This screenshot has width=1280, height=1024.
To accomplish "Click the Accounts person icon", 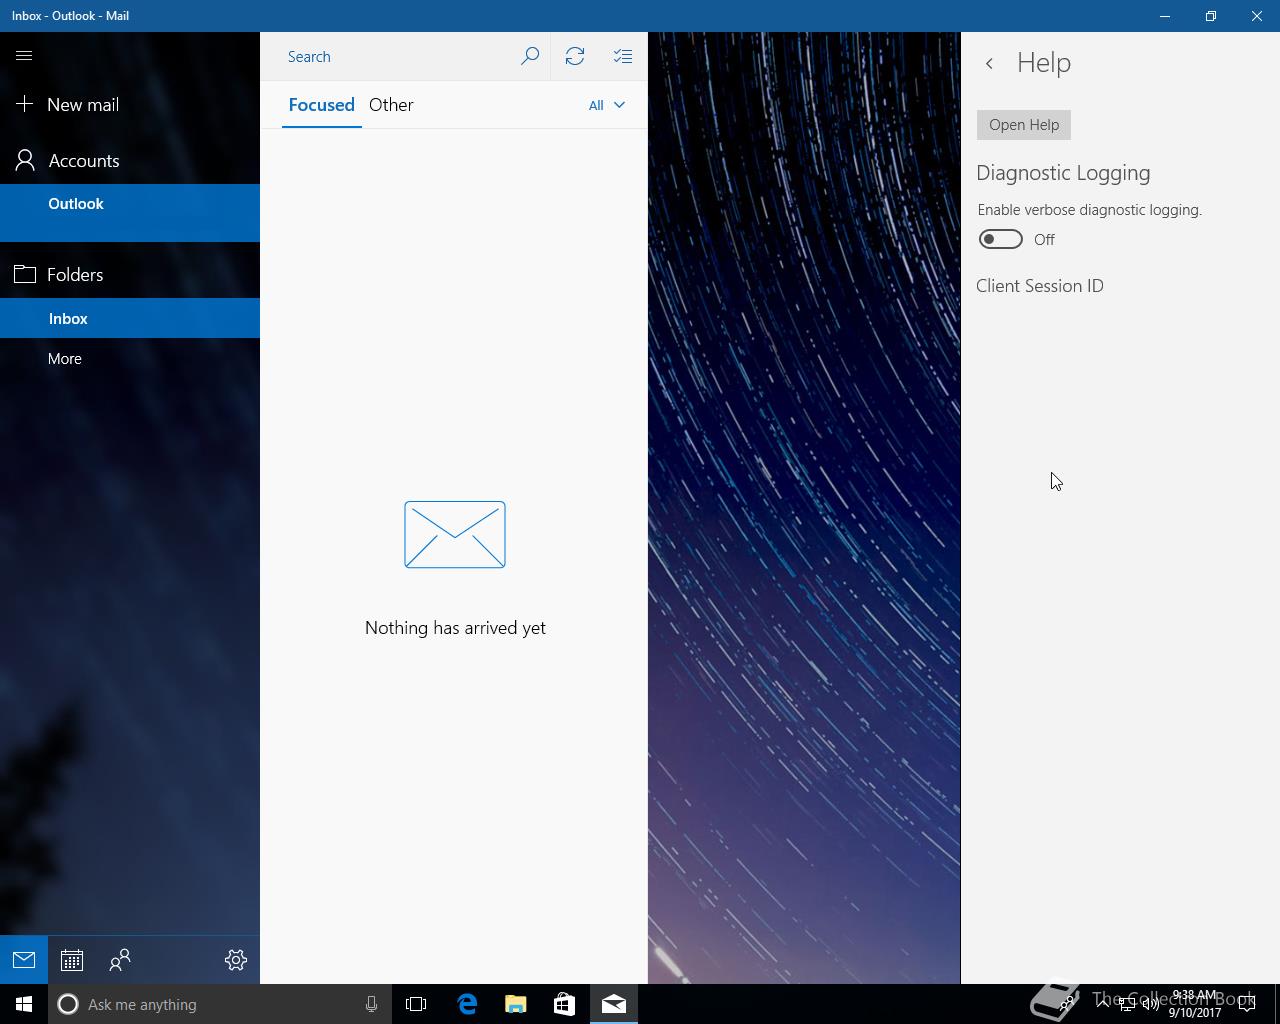I will [x=25, y=160].
